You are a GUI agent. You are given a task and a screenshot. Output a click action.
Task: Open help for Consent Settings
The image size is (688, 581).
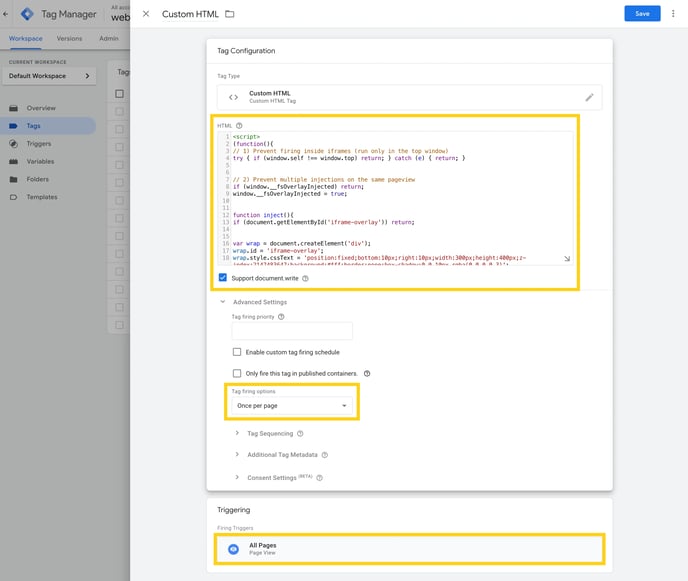(x=319, y=478)
